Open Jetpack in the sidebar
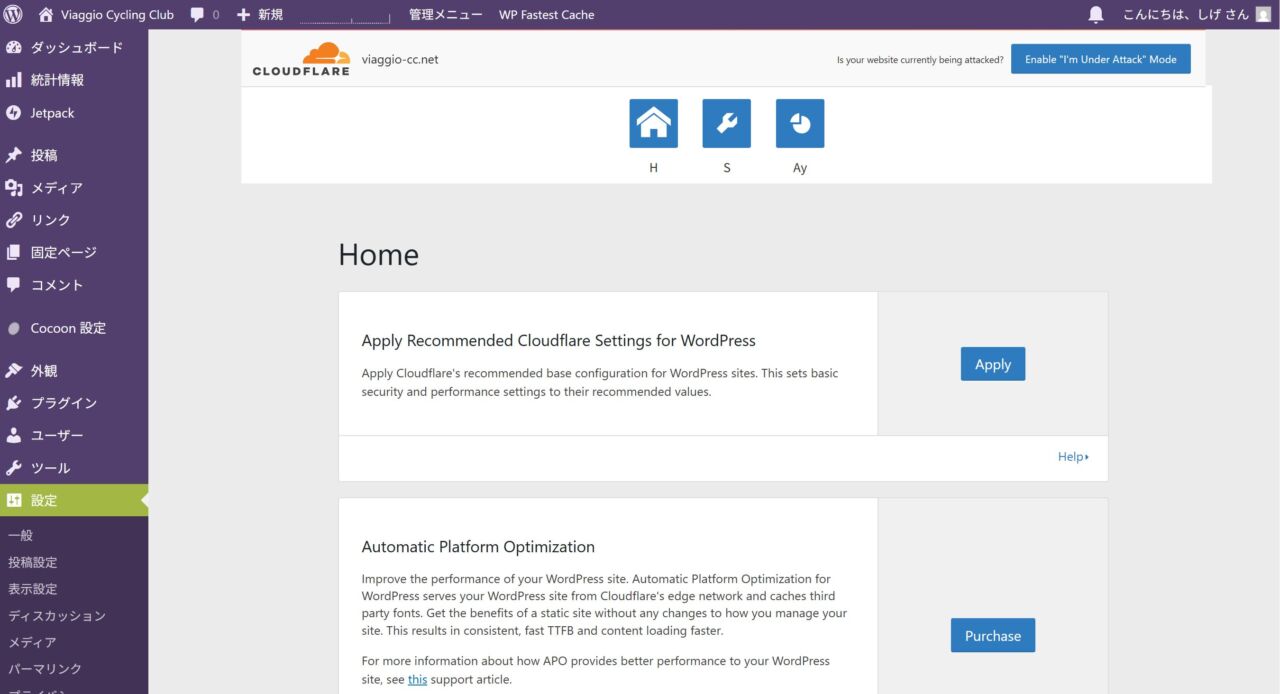This screenshot has width=1280, height=694. (x=52, y=113)
